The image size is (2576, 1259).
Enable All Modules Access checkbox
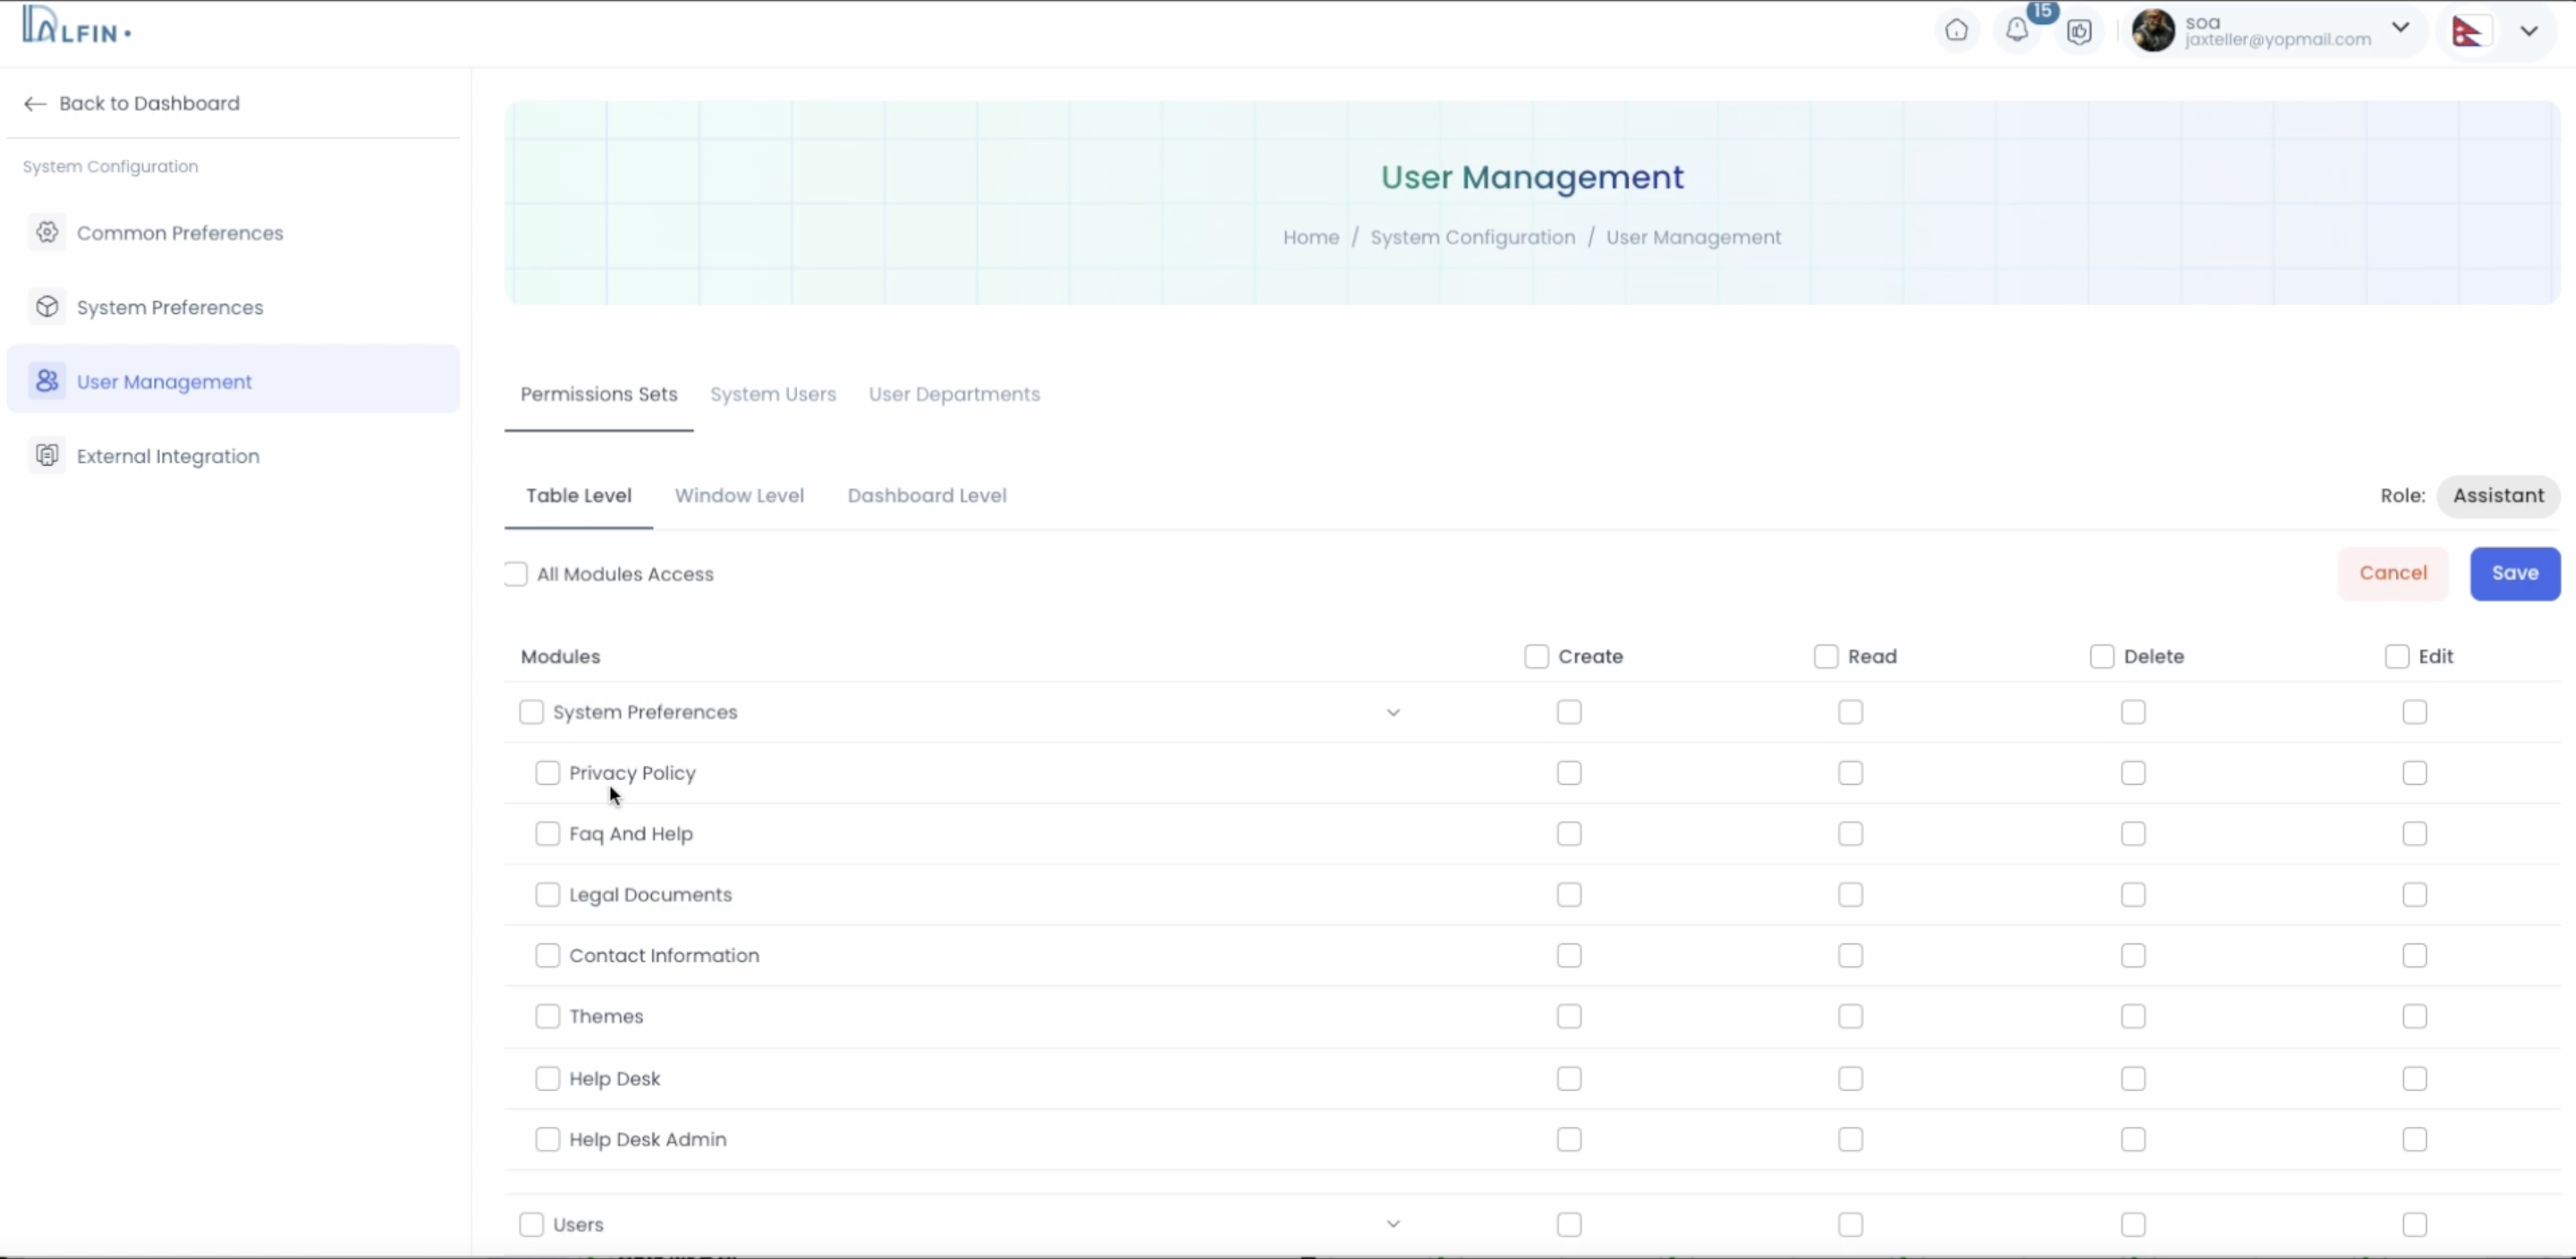click(516, 574)
